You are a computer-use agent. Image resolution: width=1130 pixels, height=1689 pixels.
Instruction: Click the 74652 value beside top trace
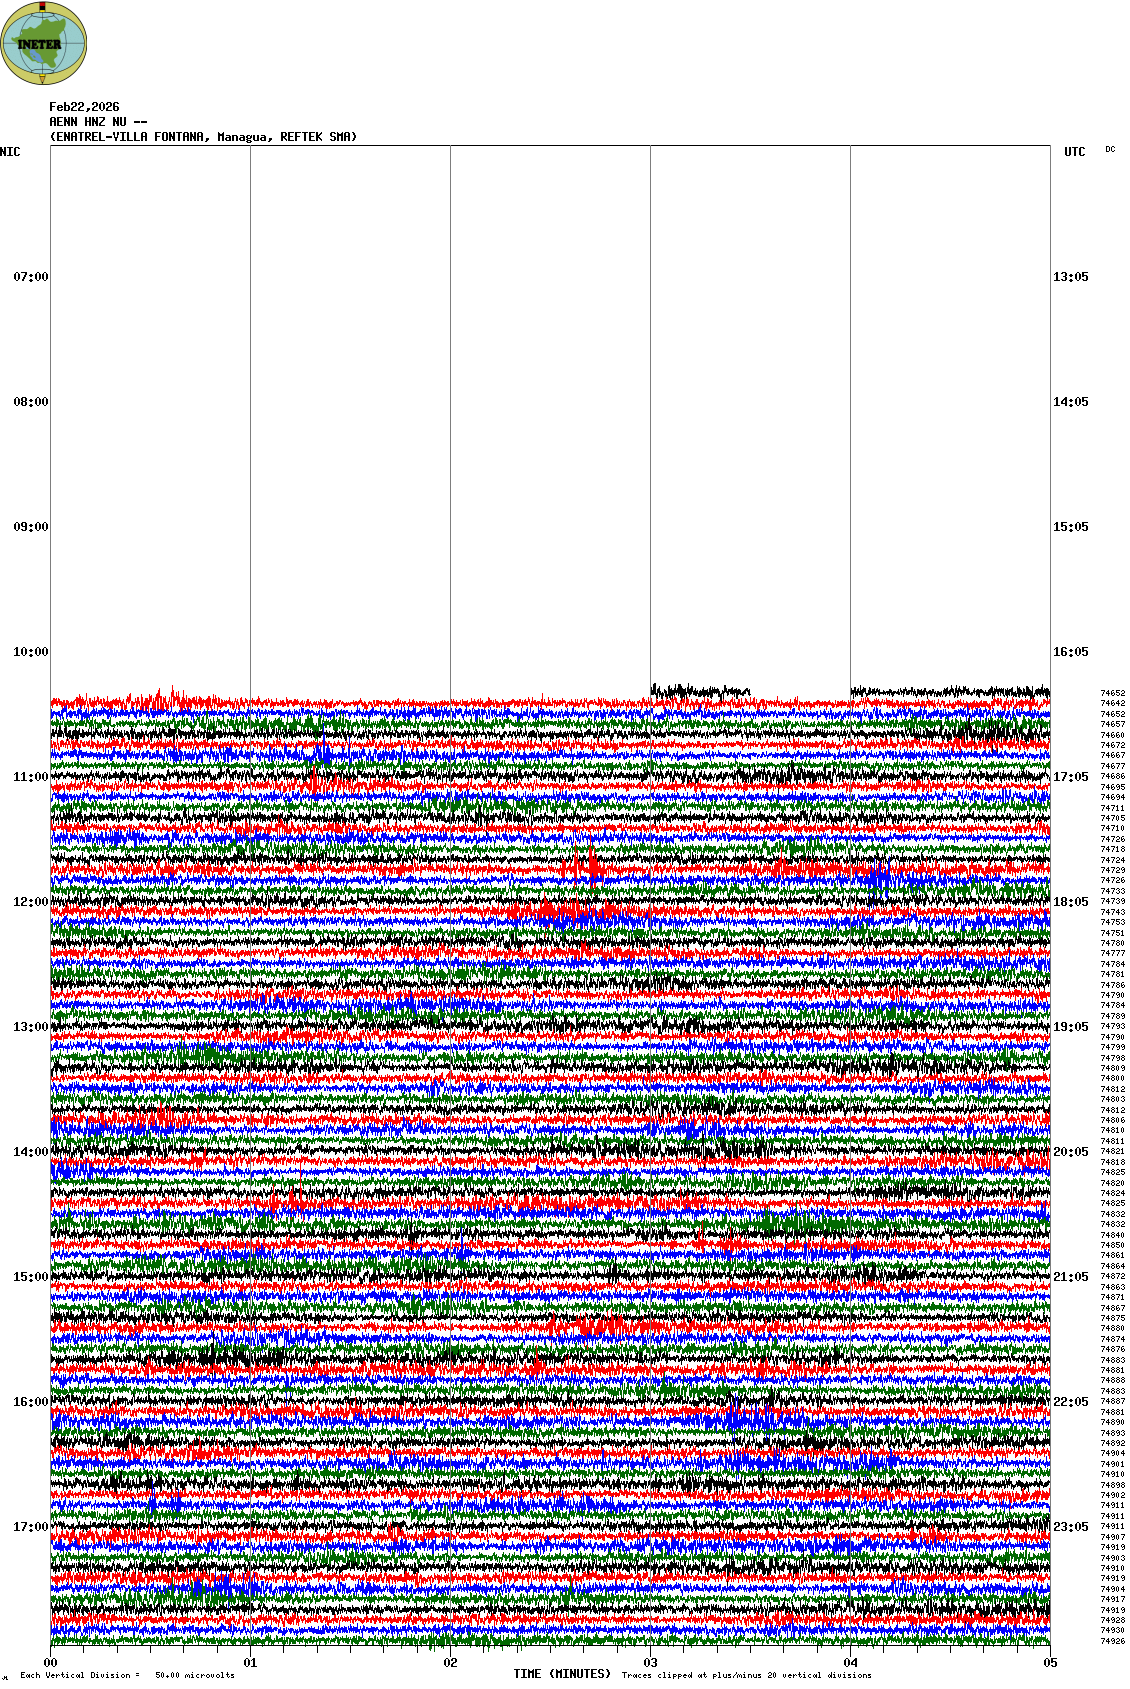pyautogui.click(x=1112, y=693)
